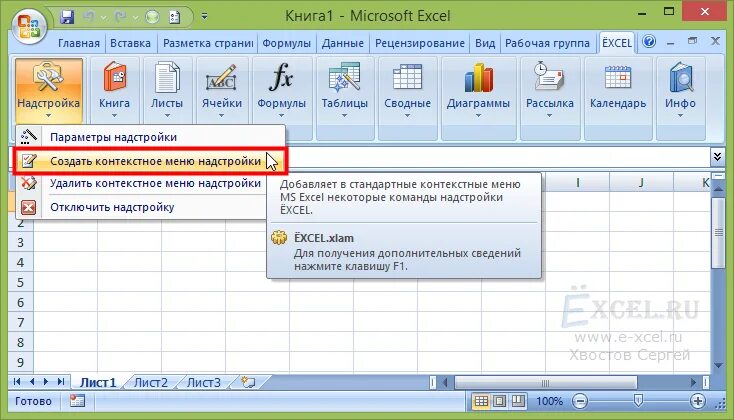Open the Данные ribbon tab
Viewport: 734px width, 420px height.
pyautogui.click(x=343, y=43)
